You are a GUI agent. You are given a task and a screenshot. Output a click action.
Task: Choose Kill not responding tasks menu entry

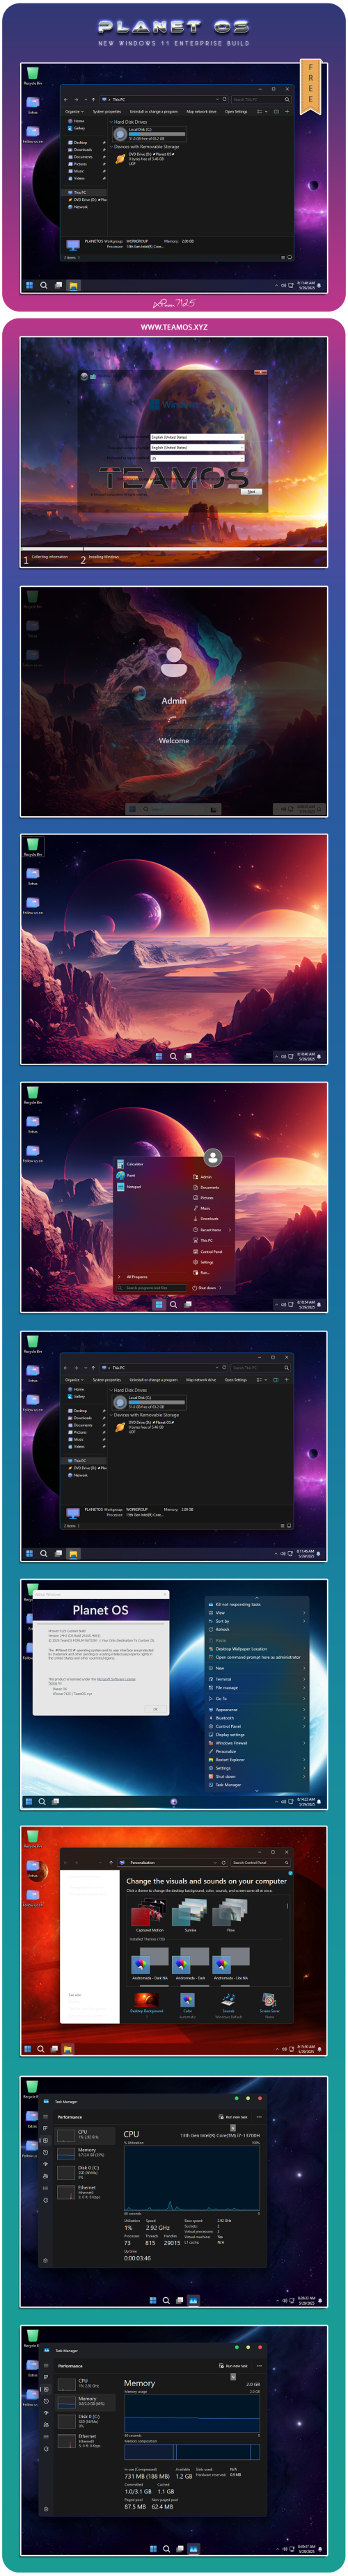(256, 1604)
